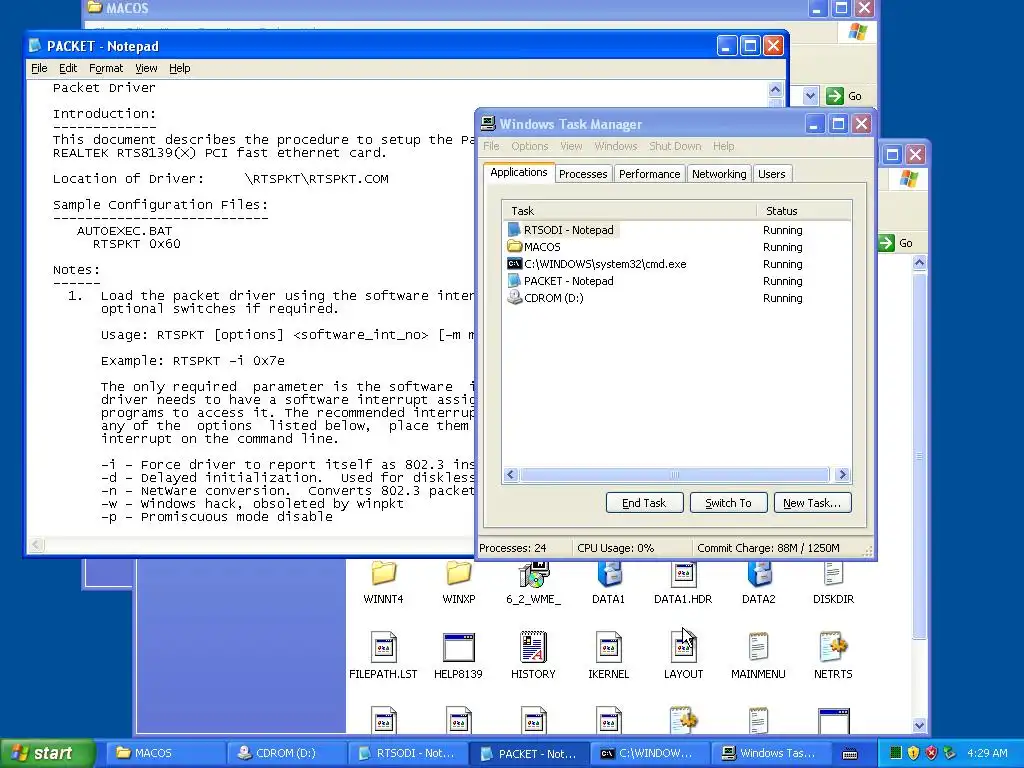The image size is (1024, 768).
Task: Select the HISTORY document icon
Action: [x=534, y=647]
